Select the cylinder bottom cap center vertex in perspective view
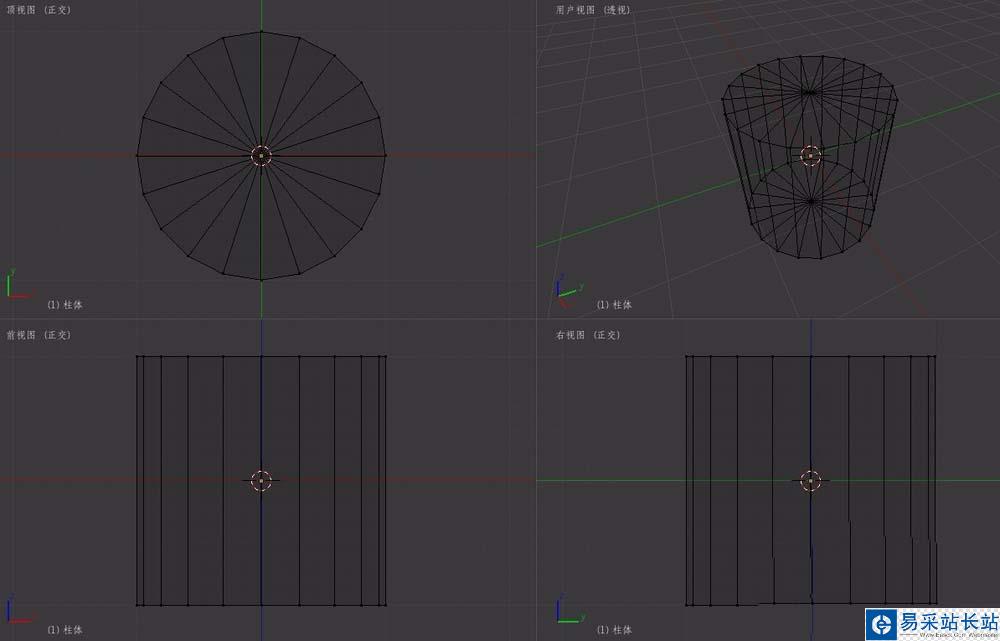The height and width of the screenshot is (641, 1000). [811, 200]
